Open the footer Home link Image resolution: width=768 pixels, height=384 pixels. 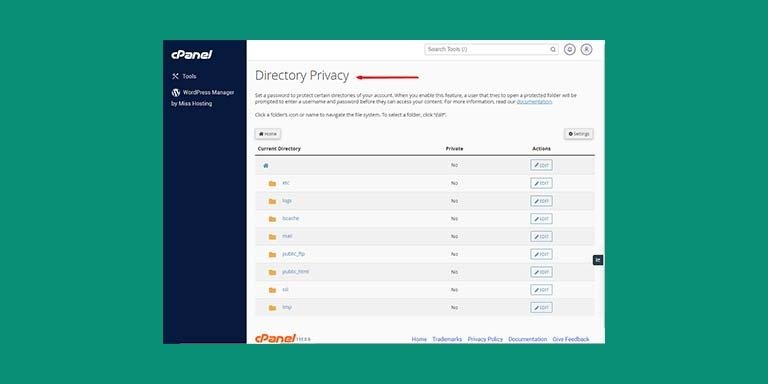[419, 339]
